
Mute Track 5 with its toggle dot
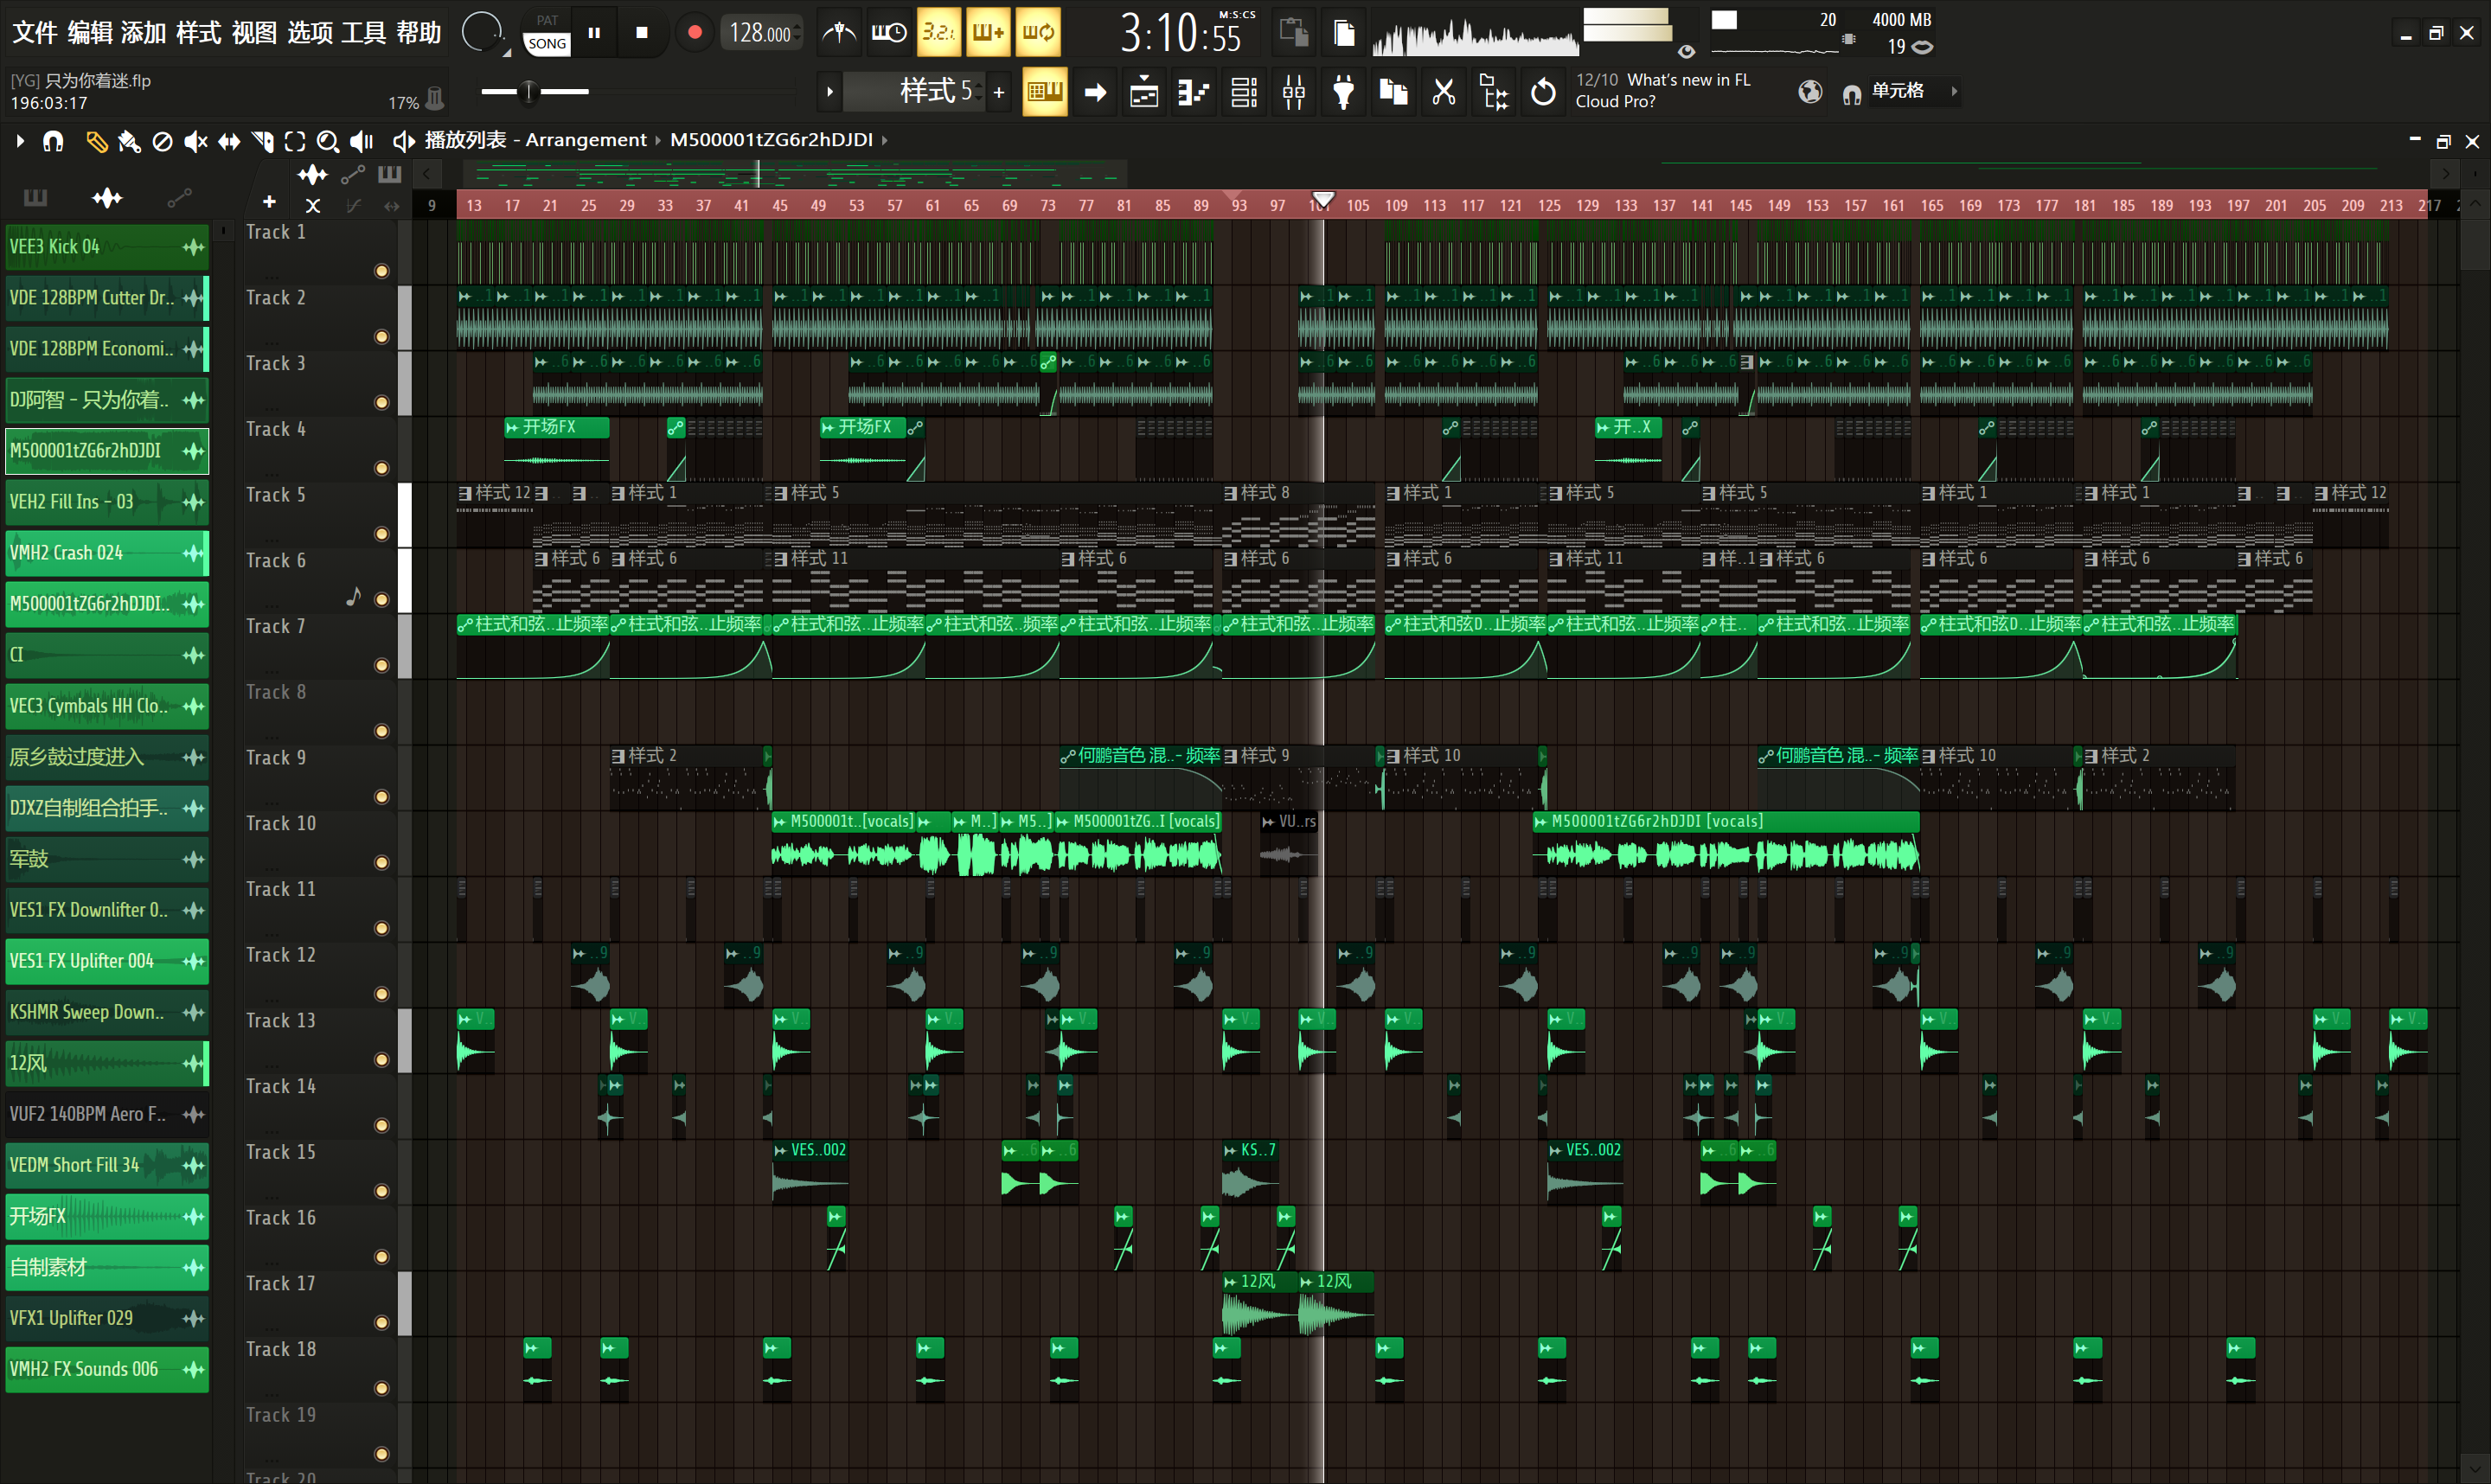381,534
